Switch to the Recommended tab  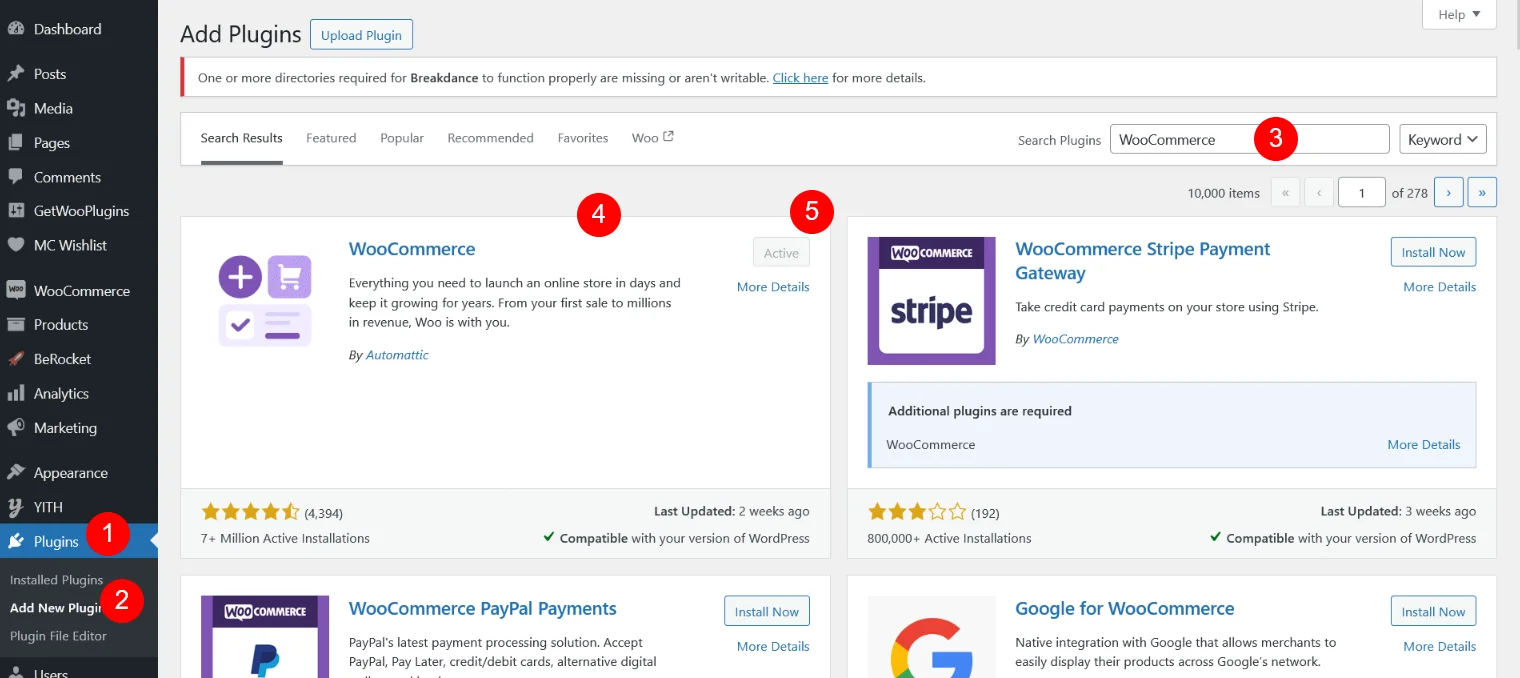tap(490, 138)
